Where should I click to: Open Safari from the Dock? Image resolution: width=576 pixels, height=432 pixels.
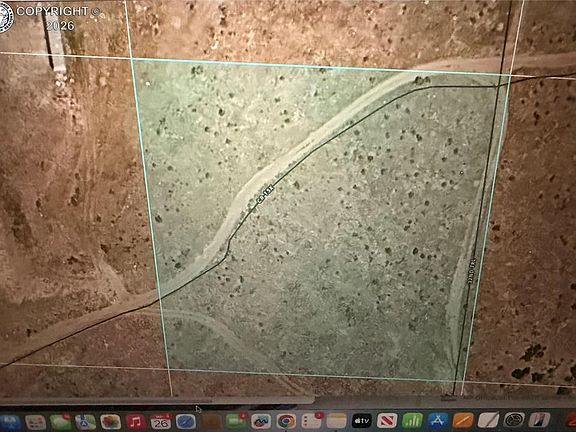pyautogui.click(x=186, y=421)
